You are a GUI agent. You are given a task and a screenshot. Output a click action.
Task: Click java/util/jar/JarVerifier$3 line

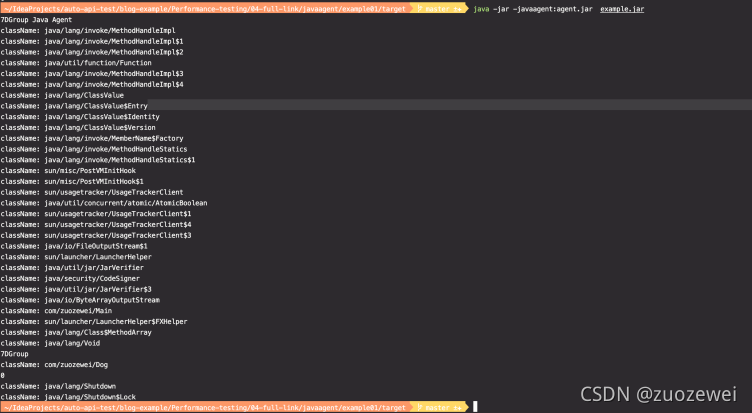point(76,290)
